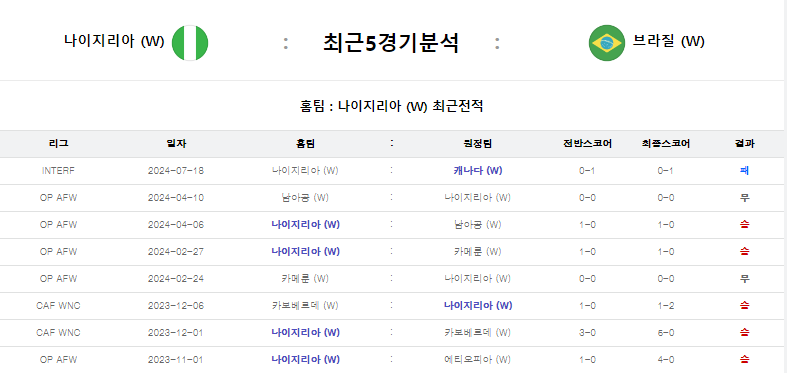Select the date 2023-12-01
The image size is (787, 373).
pos(176,333)
